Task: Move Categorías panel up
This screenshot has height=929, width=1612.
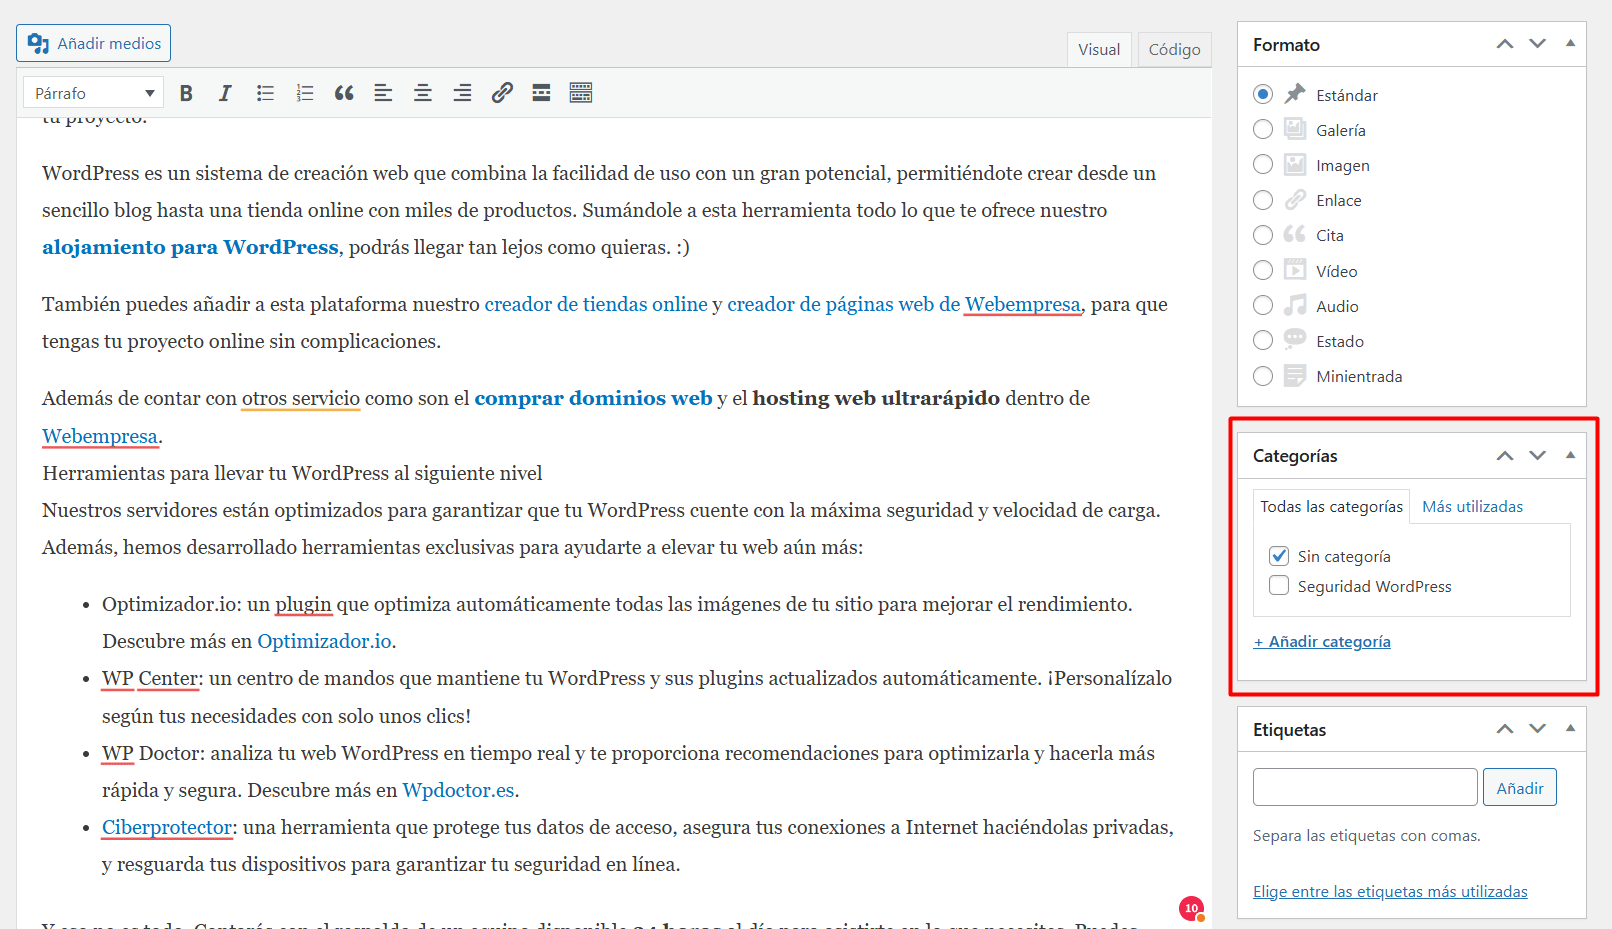Action: [x=1505, y=455]
